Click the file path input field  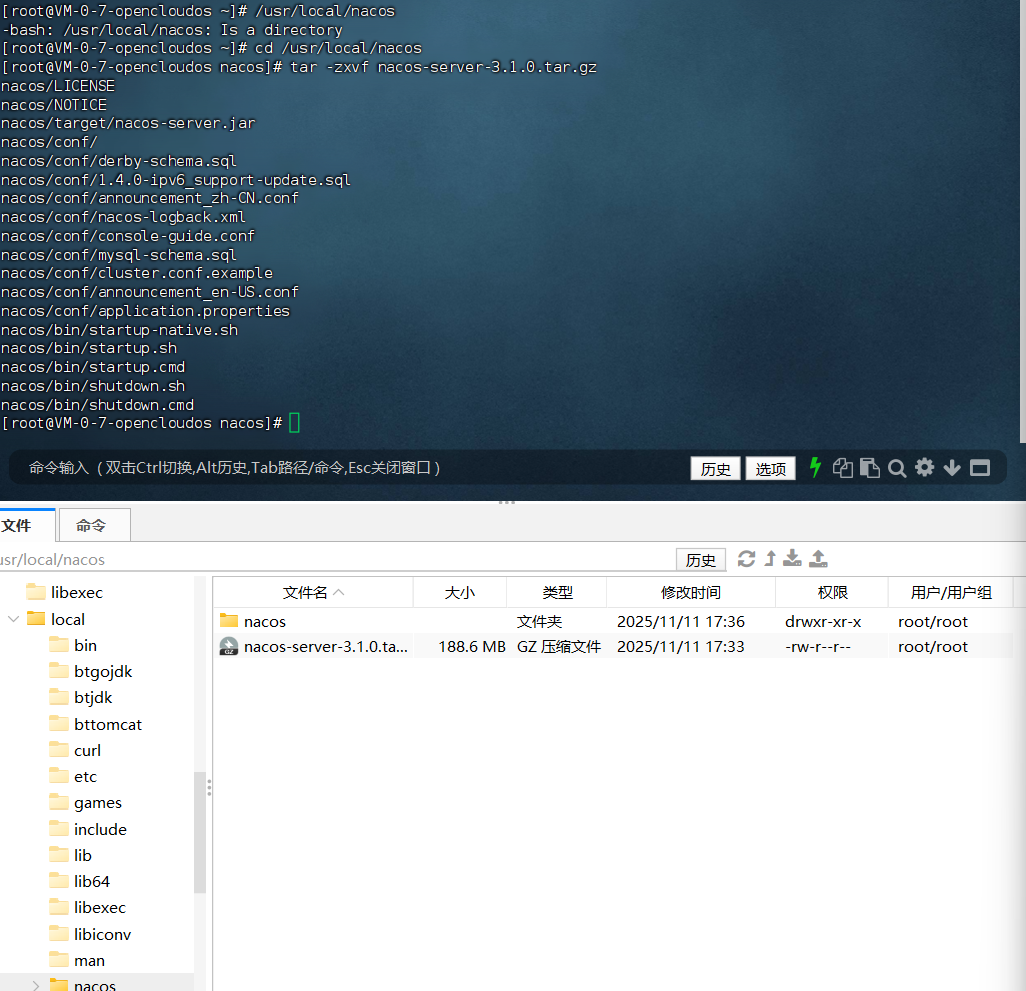click(x=330, y=560)
